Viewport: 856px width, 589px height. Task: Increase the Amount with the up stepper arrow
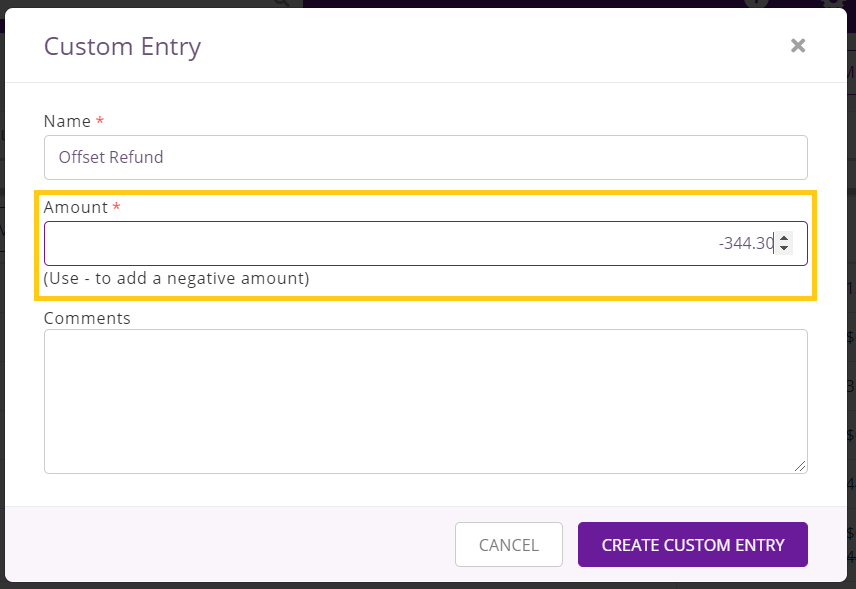[784, 238]
